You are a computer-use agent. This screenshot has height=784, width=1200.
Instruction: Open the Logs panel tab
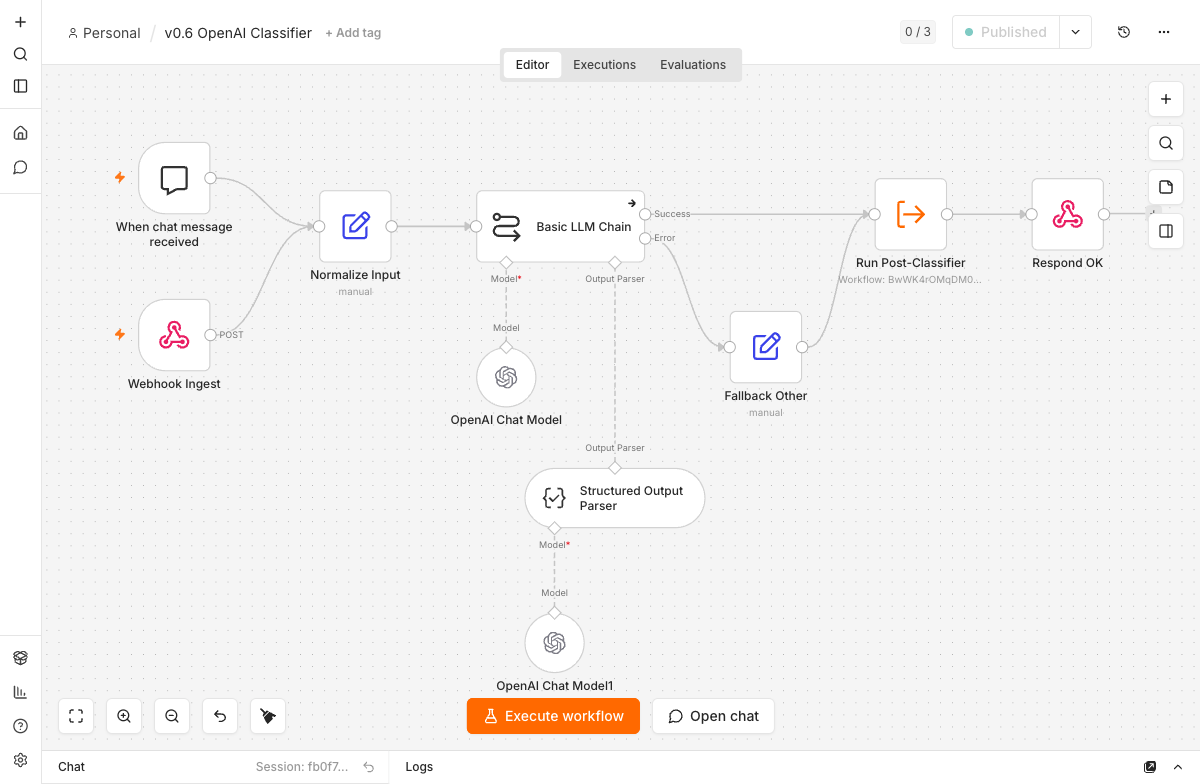pos(419,767)
